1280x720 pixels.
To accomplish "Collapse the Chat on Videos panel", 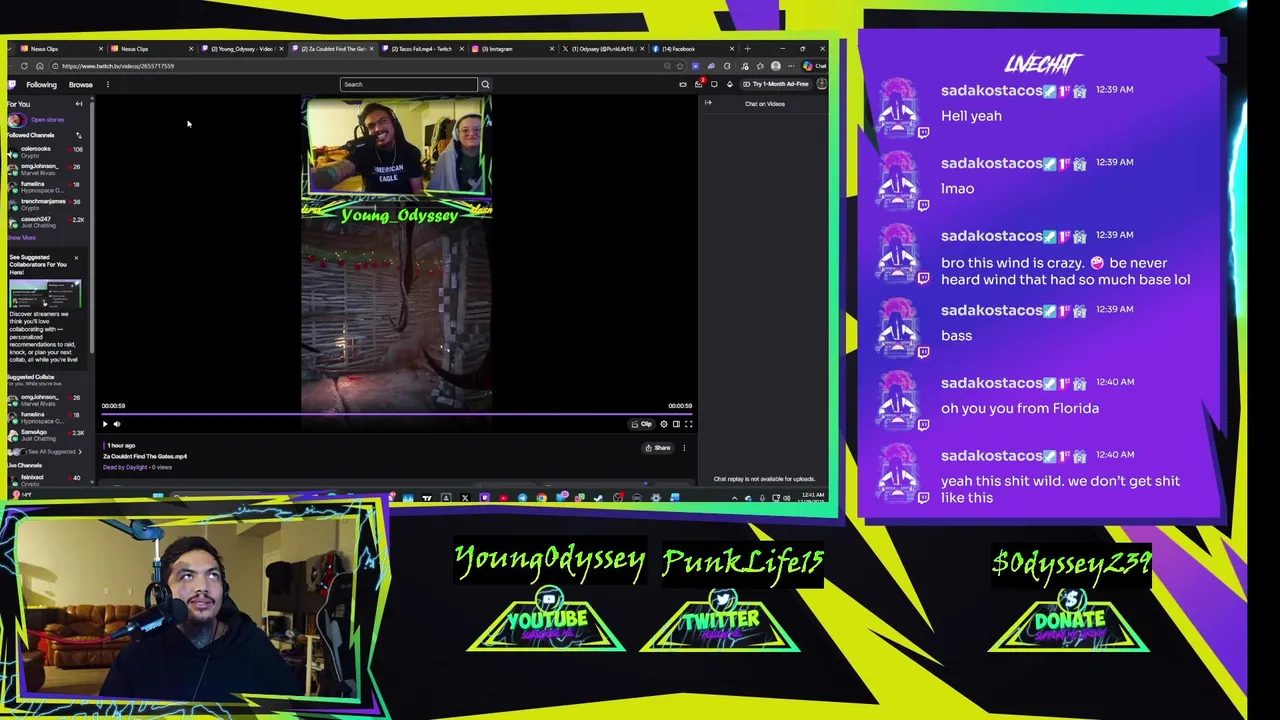I will click(708, 103).
